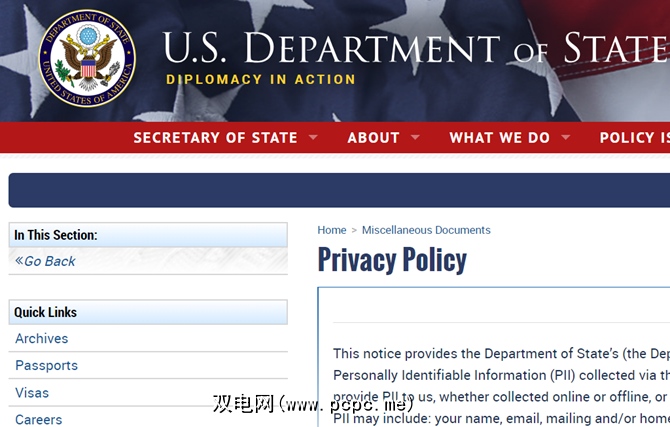The width and height of the screenshot is (670, 427).
Task: Visit the Passports quick link
Action: (x=46, y=366)
